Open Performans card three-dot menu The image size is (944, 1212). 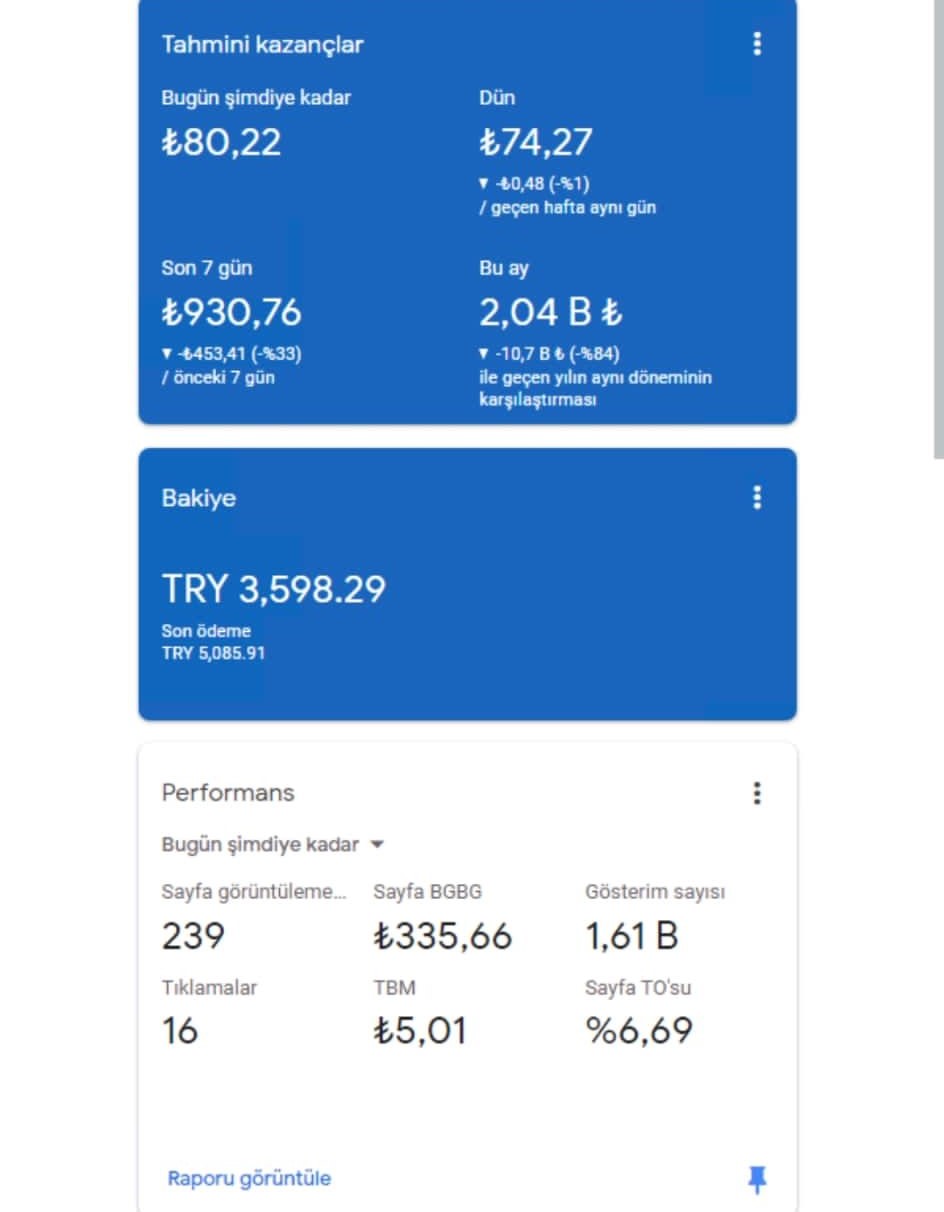point(757,793)
